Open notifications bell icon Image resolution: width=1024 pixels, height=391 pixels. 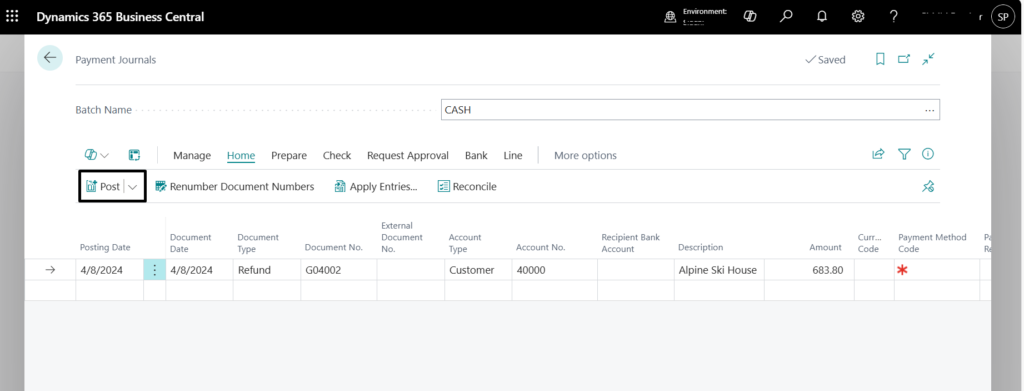pyautogui.click(x=822, y=17)
